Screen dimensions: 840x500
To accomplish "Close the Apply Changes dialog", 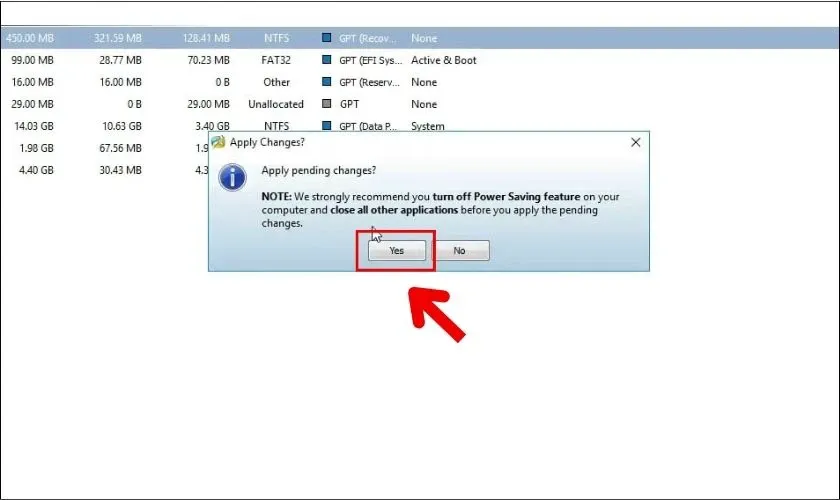I will pos(635,143).
